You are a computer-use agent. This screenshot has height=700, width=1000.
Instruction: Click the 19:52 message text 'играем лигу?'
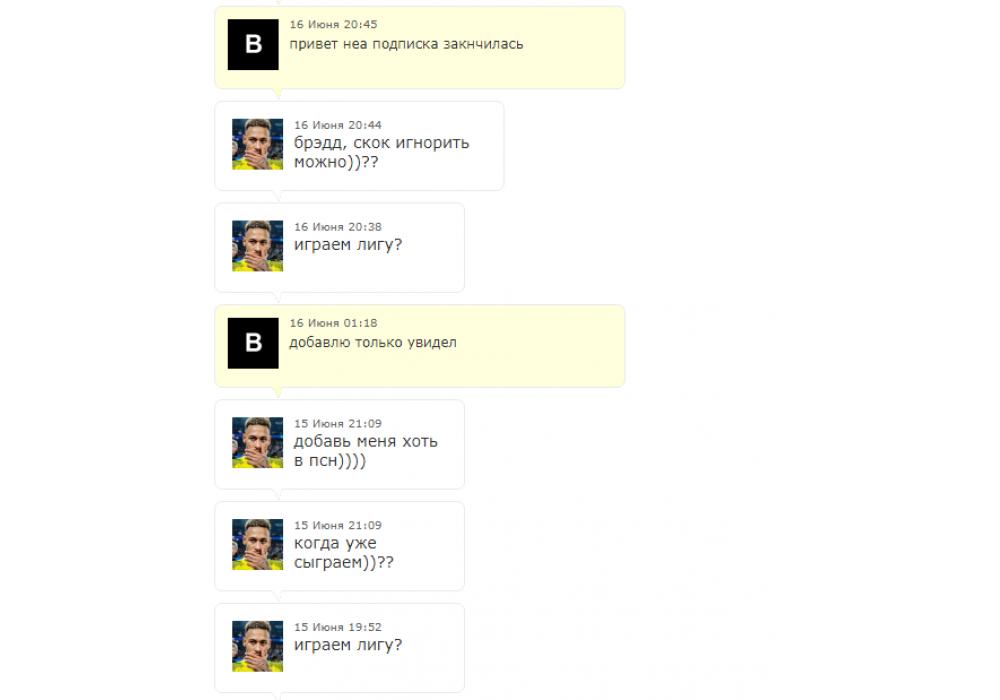(x=348, y=645)
